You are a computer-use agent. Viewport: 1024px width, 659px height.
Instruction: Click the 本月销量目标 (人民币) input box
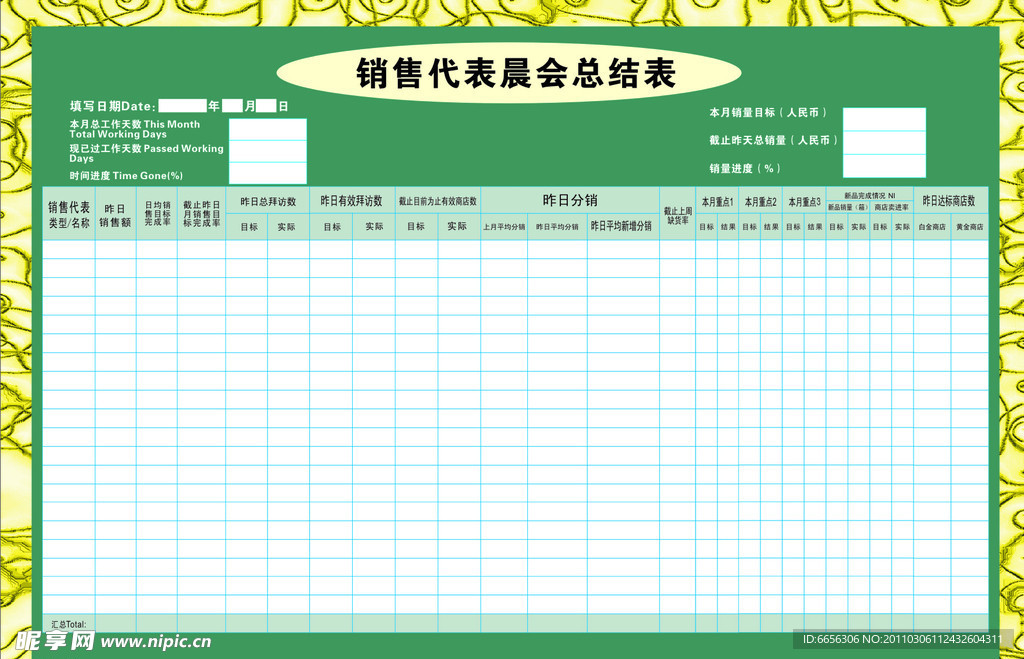(x=884, y=119)
